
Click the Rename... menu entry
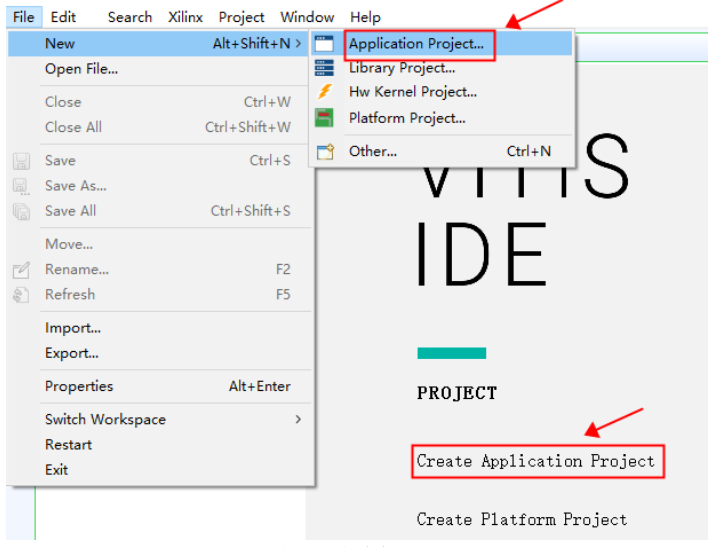pos(158,269)
